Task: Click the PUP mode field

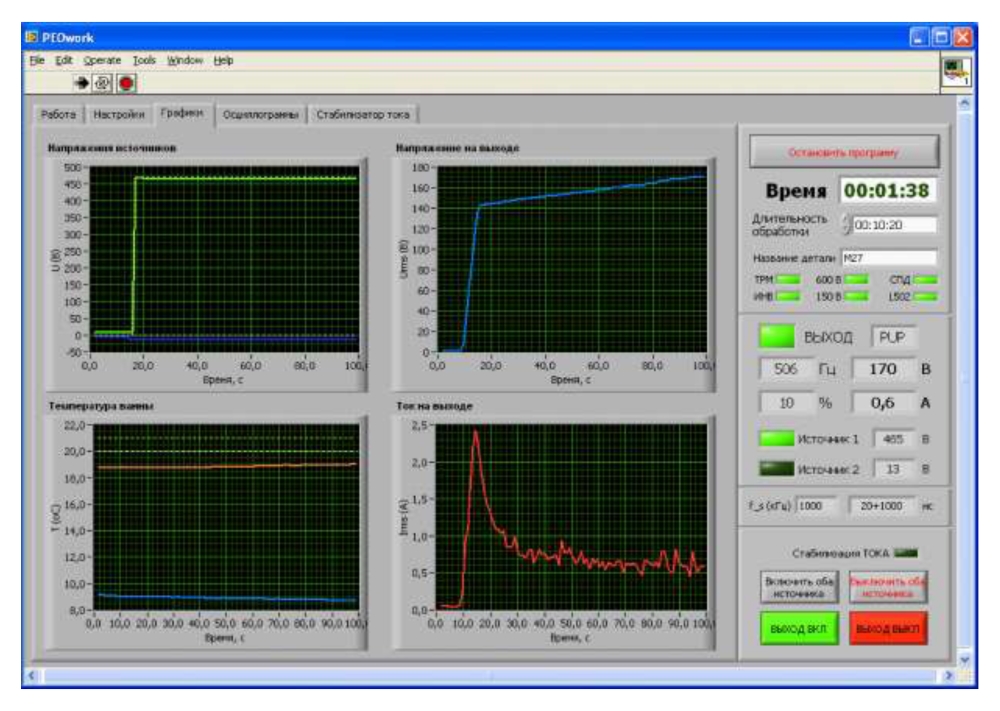Action: pos(893,337)
